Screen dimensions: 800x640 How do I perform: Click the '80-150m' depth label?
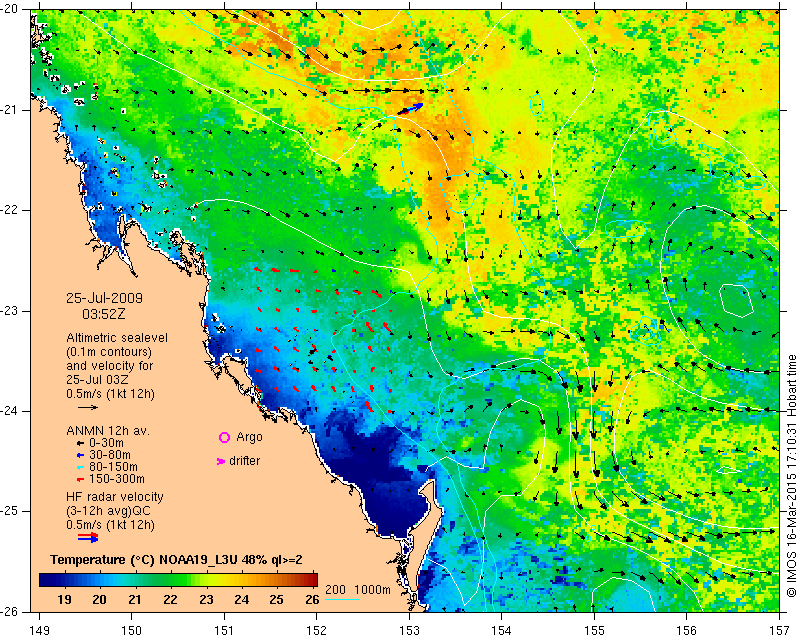click(113, 466)
